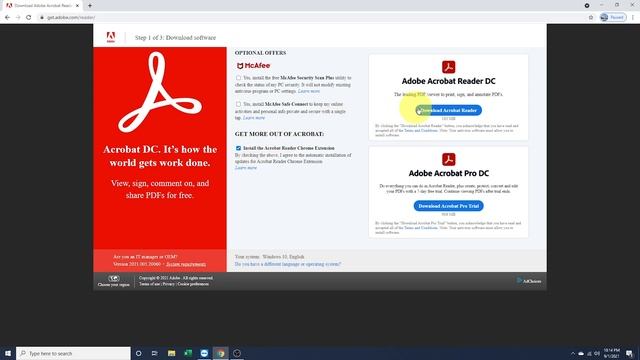The height and width of the screenshot is (360, 640).
Task: Click the System requirements link
Action: point(186,264)
